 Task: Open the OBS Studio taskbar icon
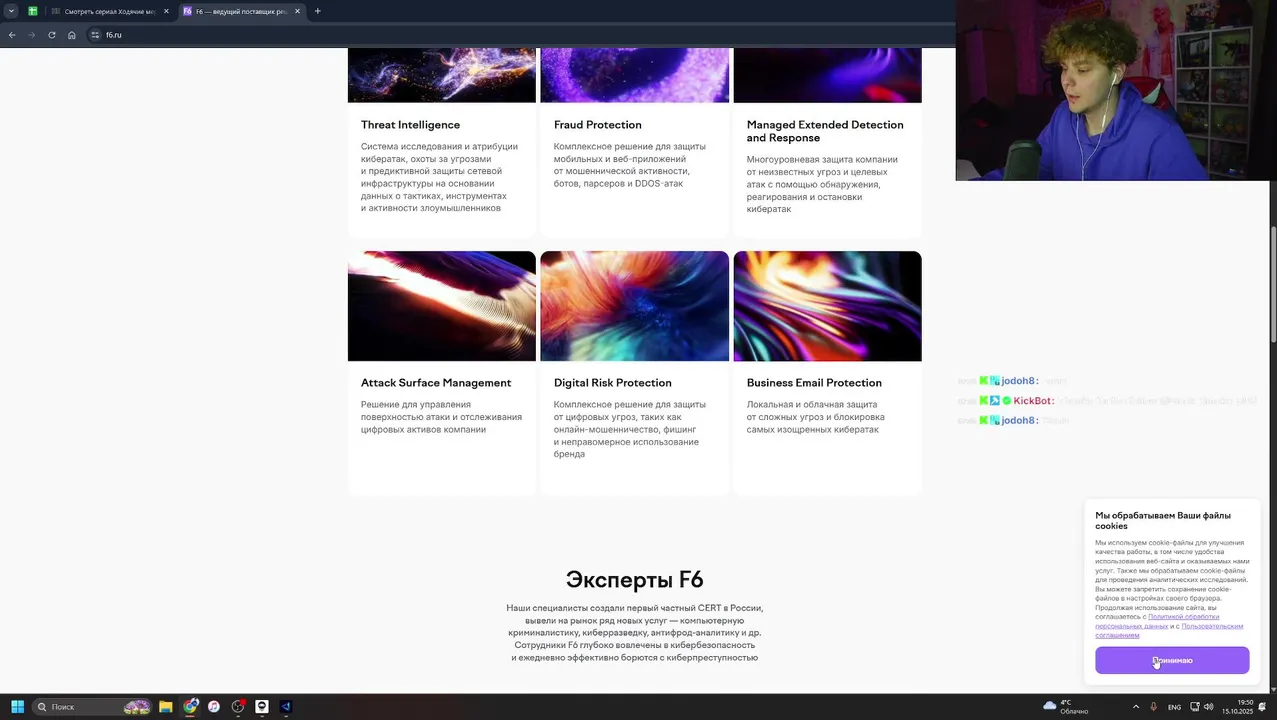(x=238, y=707)
